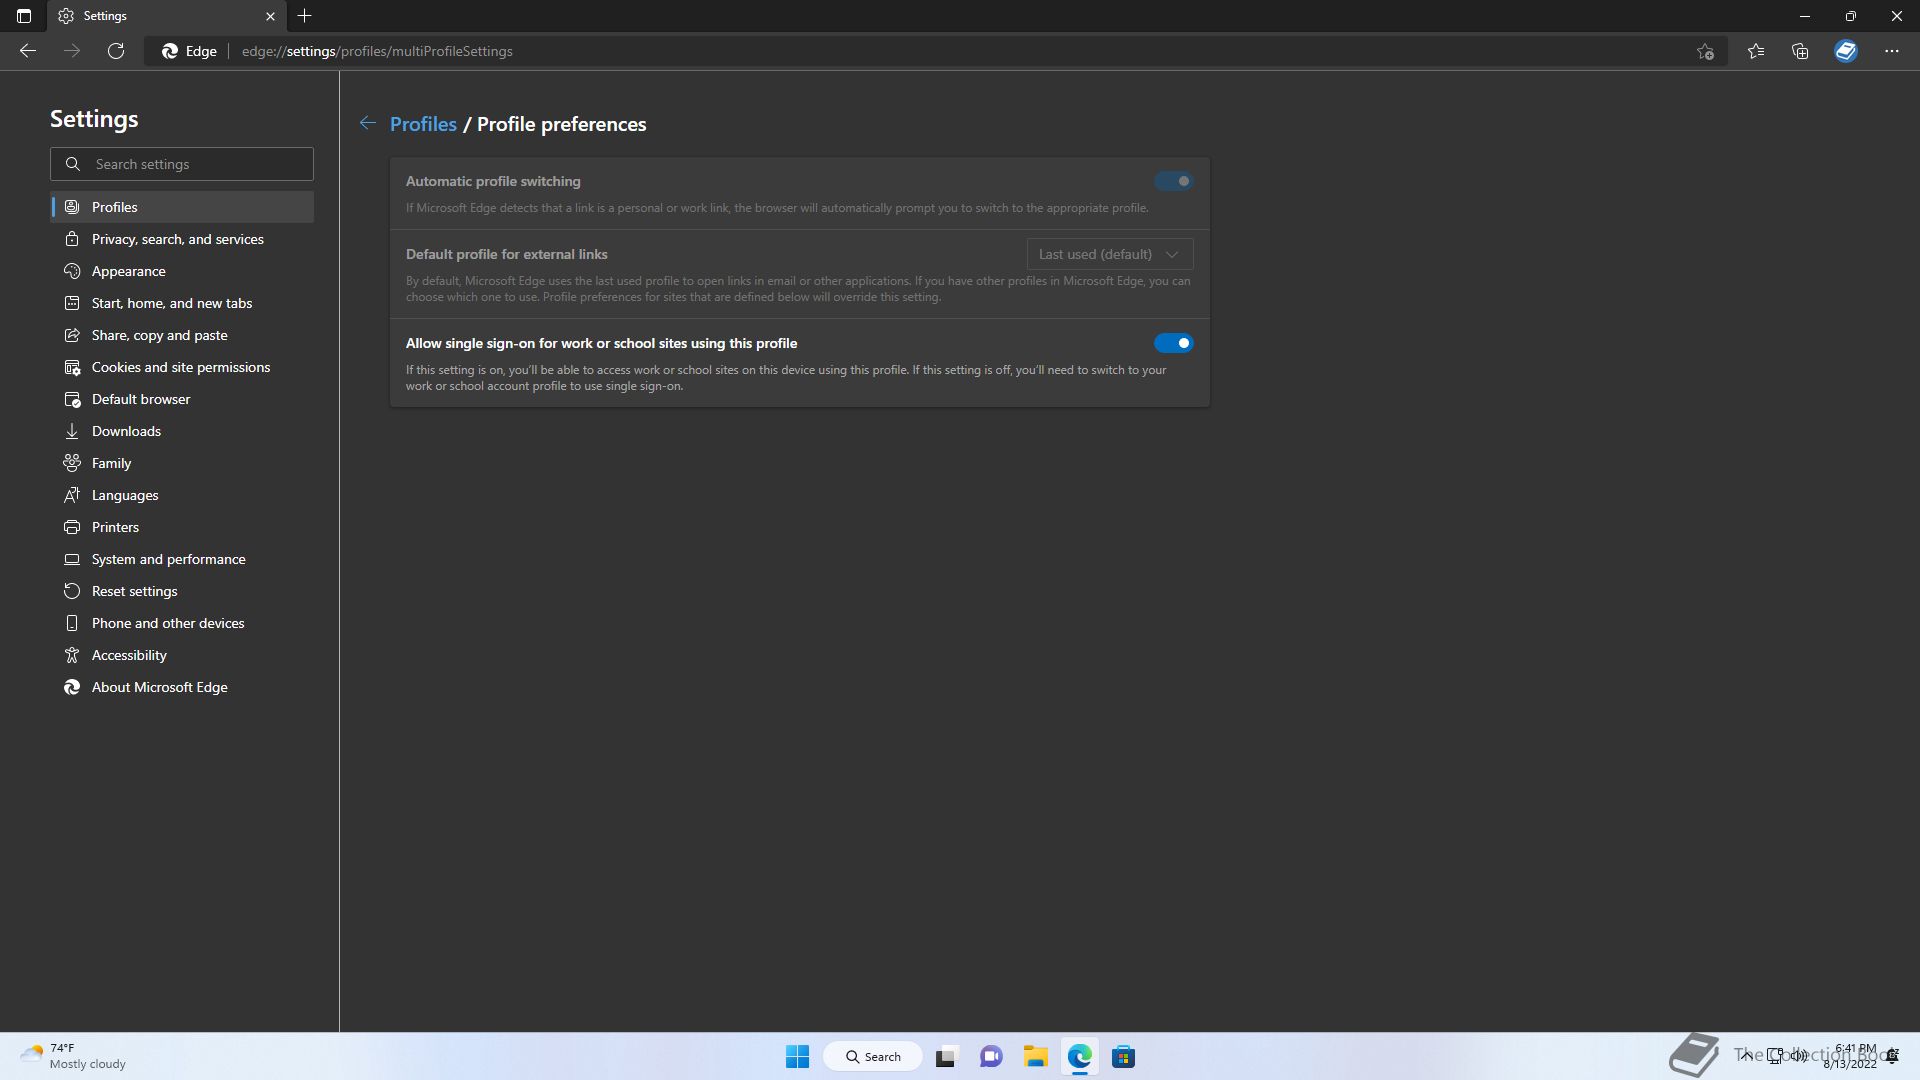Open the profile avatar button
Image resolution: width=1920 pixels, height=1080 pixels.
click(1846, 51)
